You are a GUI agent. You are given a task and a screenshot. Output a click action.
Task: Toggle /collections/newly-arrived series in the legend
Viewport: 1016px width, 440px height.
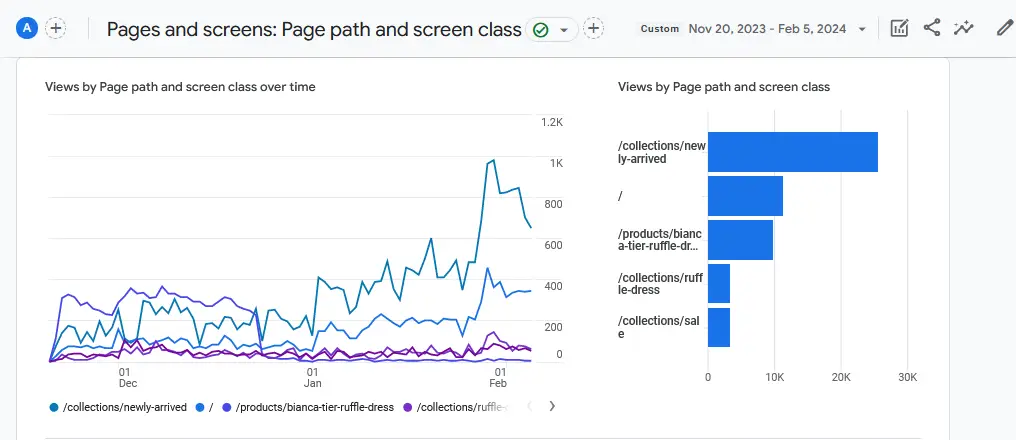pyautogui.click(x=118, y=407)
